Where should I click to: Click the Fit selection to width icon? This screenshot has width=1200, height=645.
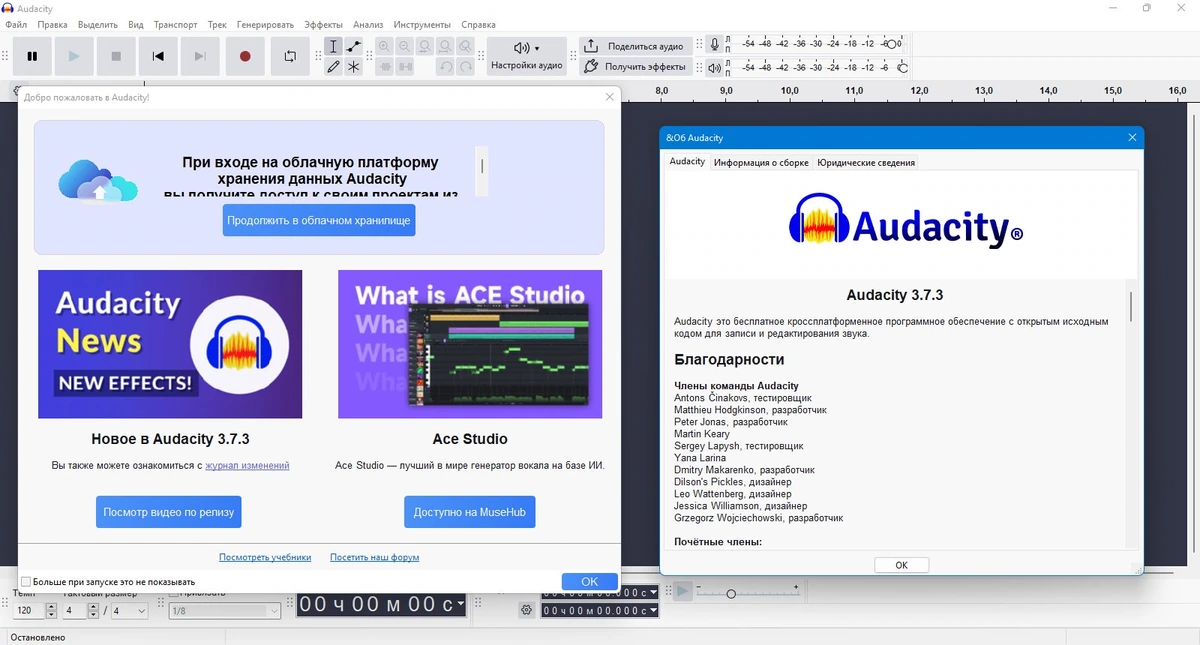(x=425, y=47)
